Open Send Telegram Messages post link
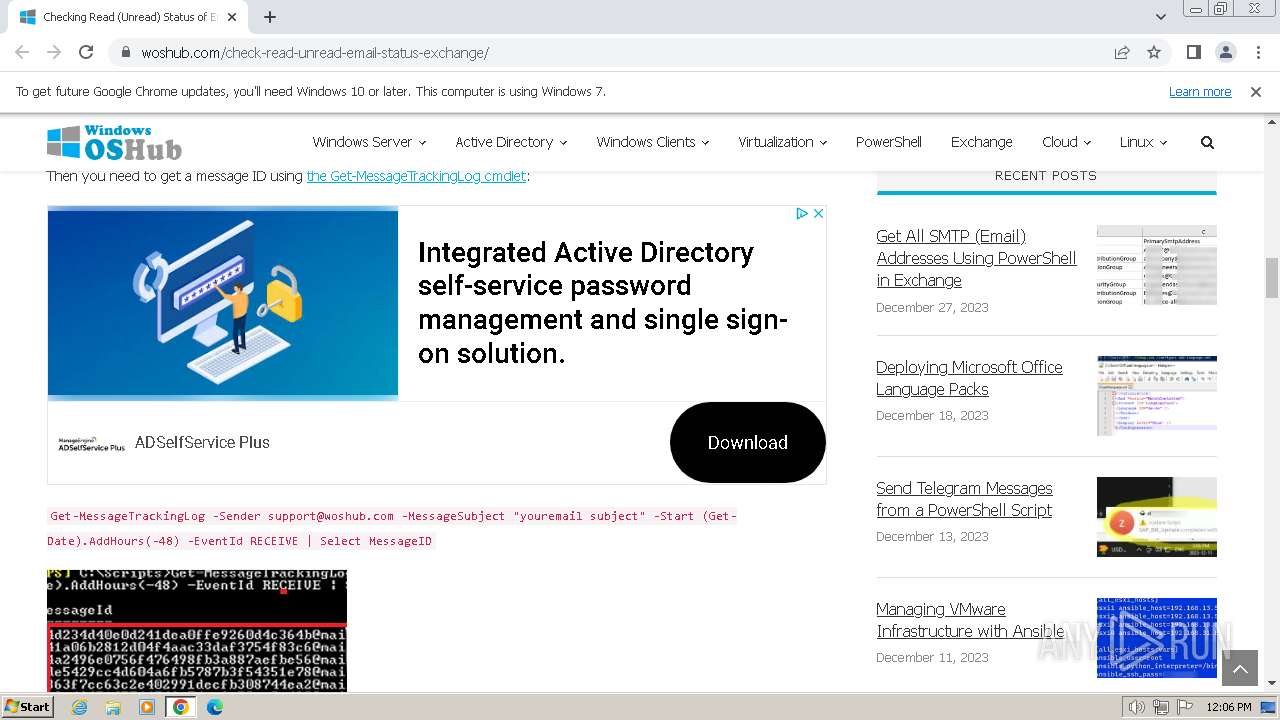 click(x=964, y=499)
